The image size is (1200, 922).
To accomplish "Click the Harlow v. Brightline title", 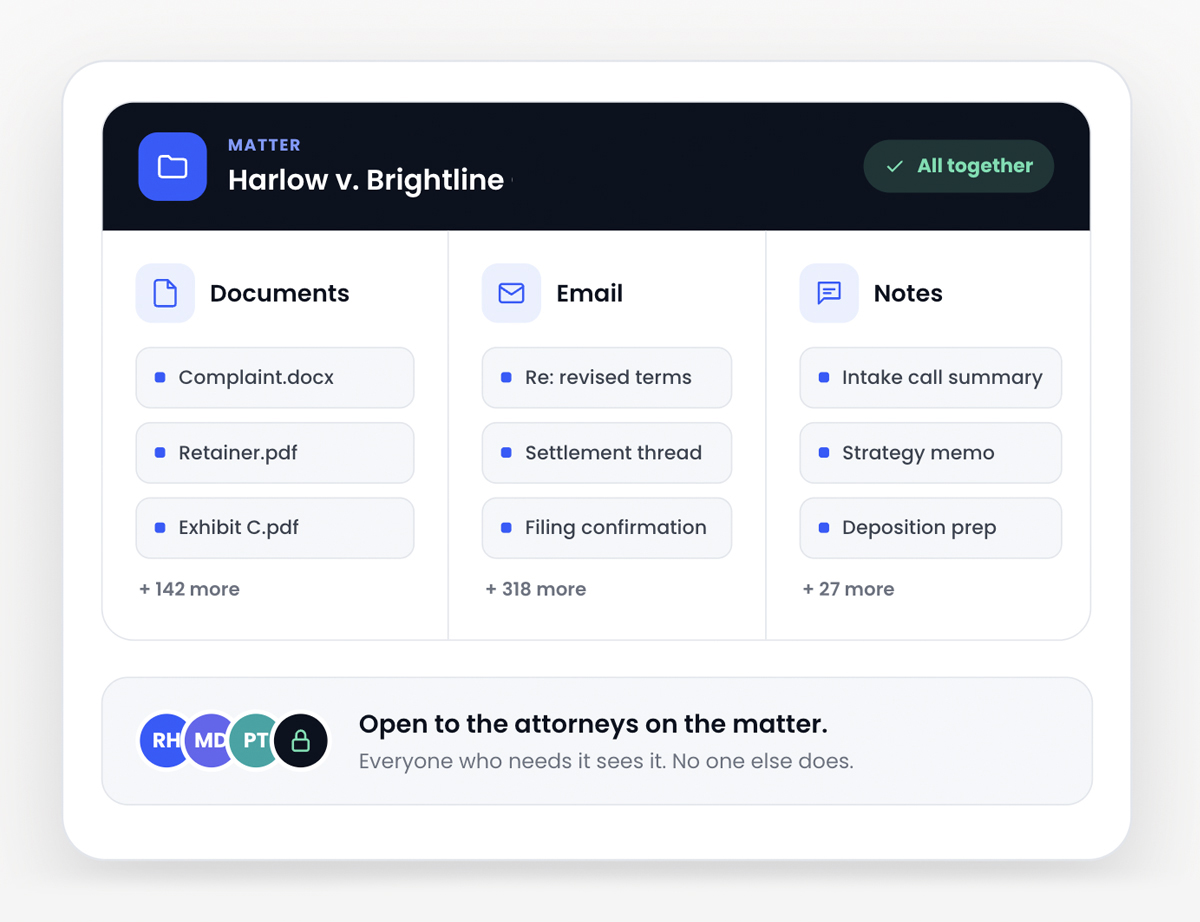I will tap(366, 180).
